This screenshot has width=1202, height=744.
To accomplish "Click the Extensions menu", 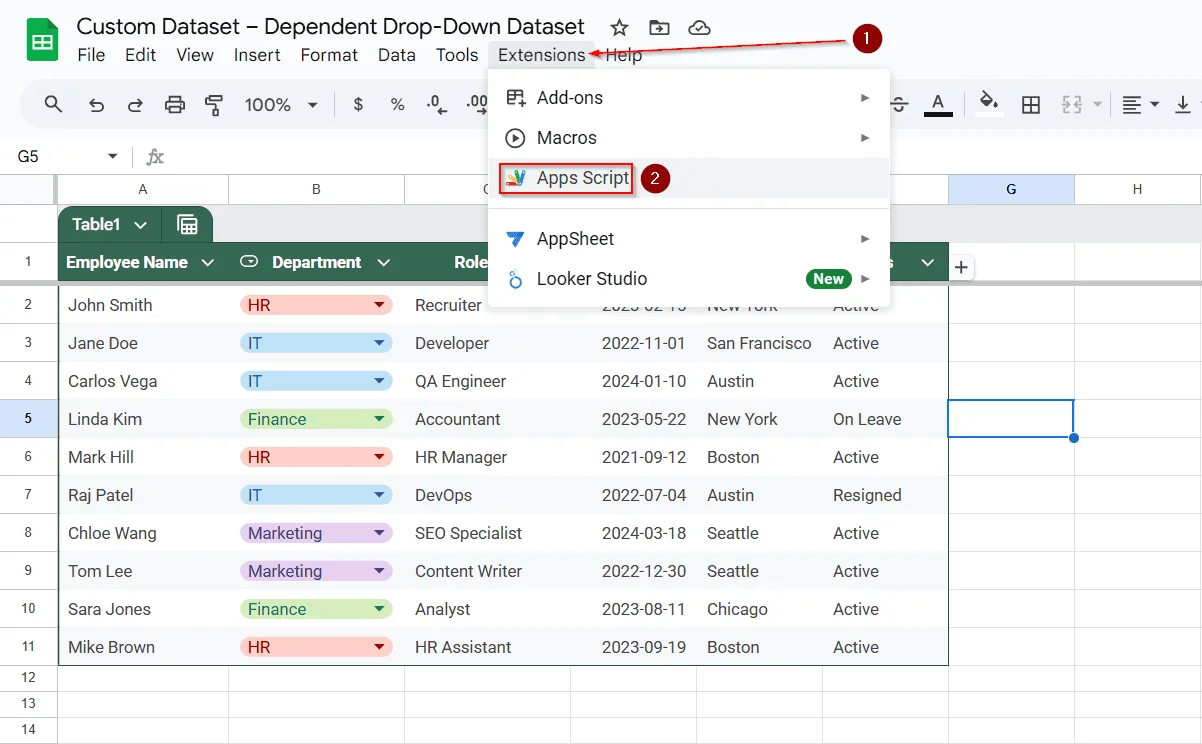I will (x=542, y=55).
